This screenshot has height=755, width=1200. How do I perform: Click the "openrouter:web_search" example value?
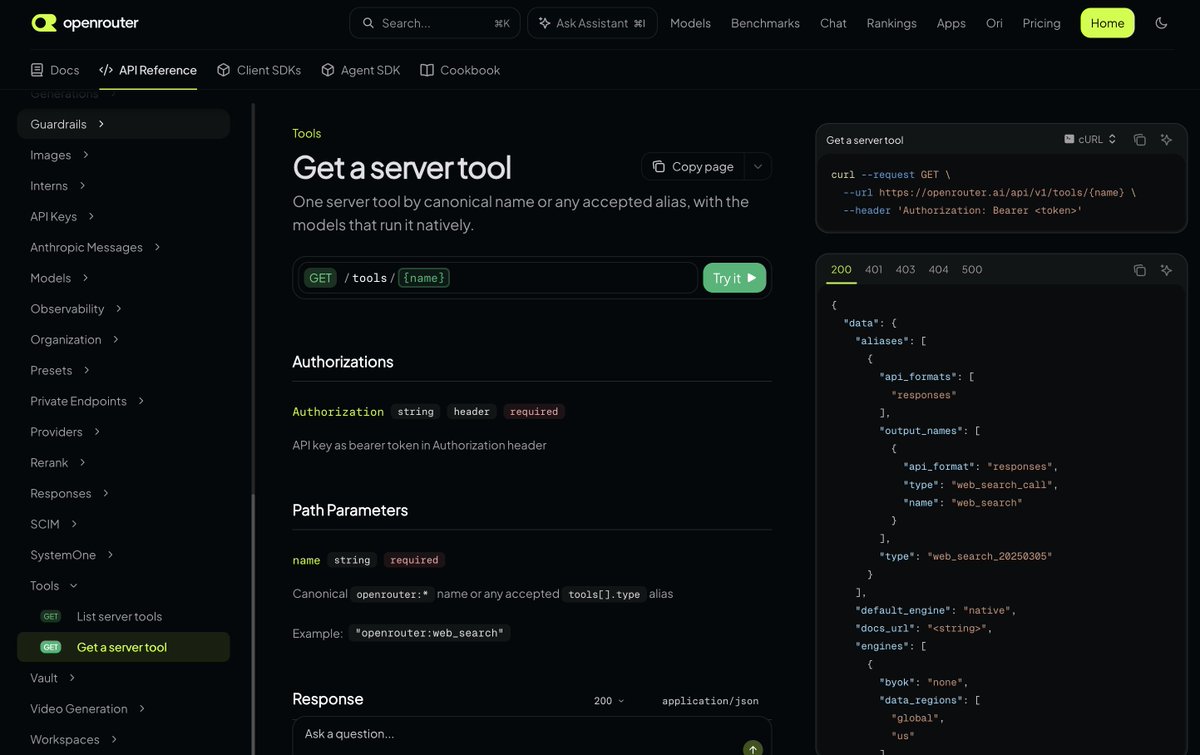[x=430, y=633]
